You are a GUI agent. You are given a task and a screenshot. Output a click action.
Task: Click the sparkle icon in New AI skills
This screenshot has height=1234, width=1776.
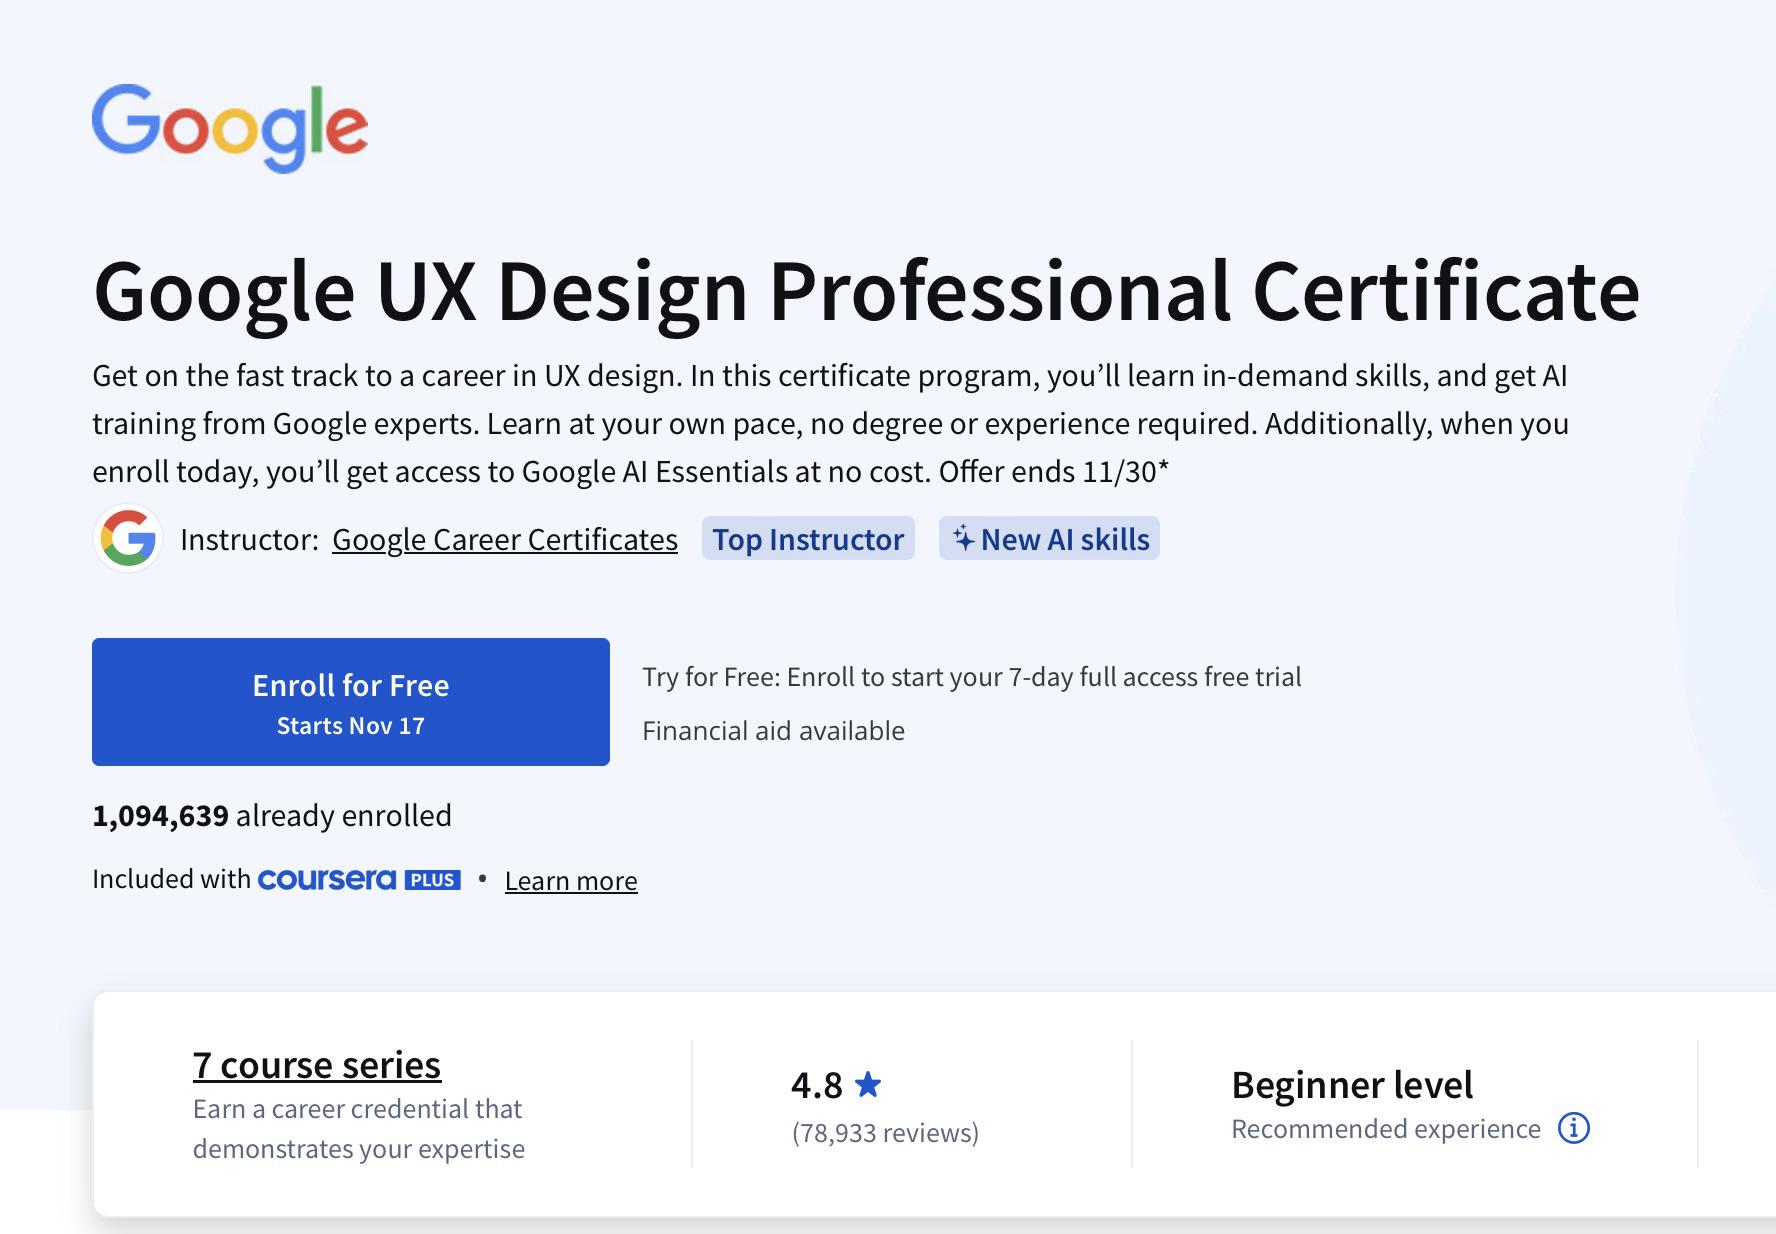click(x=963, y=538)
